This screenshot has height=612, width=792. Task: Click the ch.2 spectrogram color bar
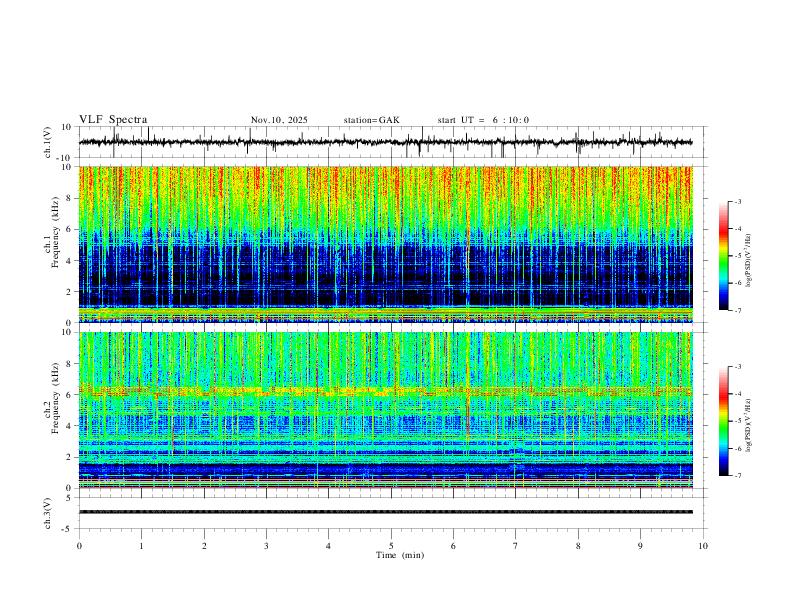point(723,421)
